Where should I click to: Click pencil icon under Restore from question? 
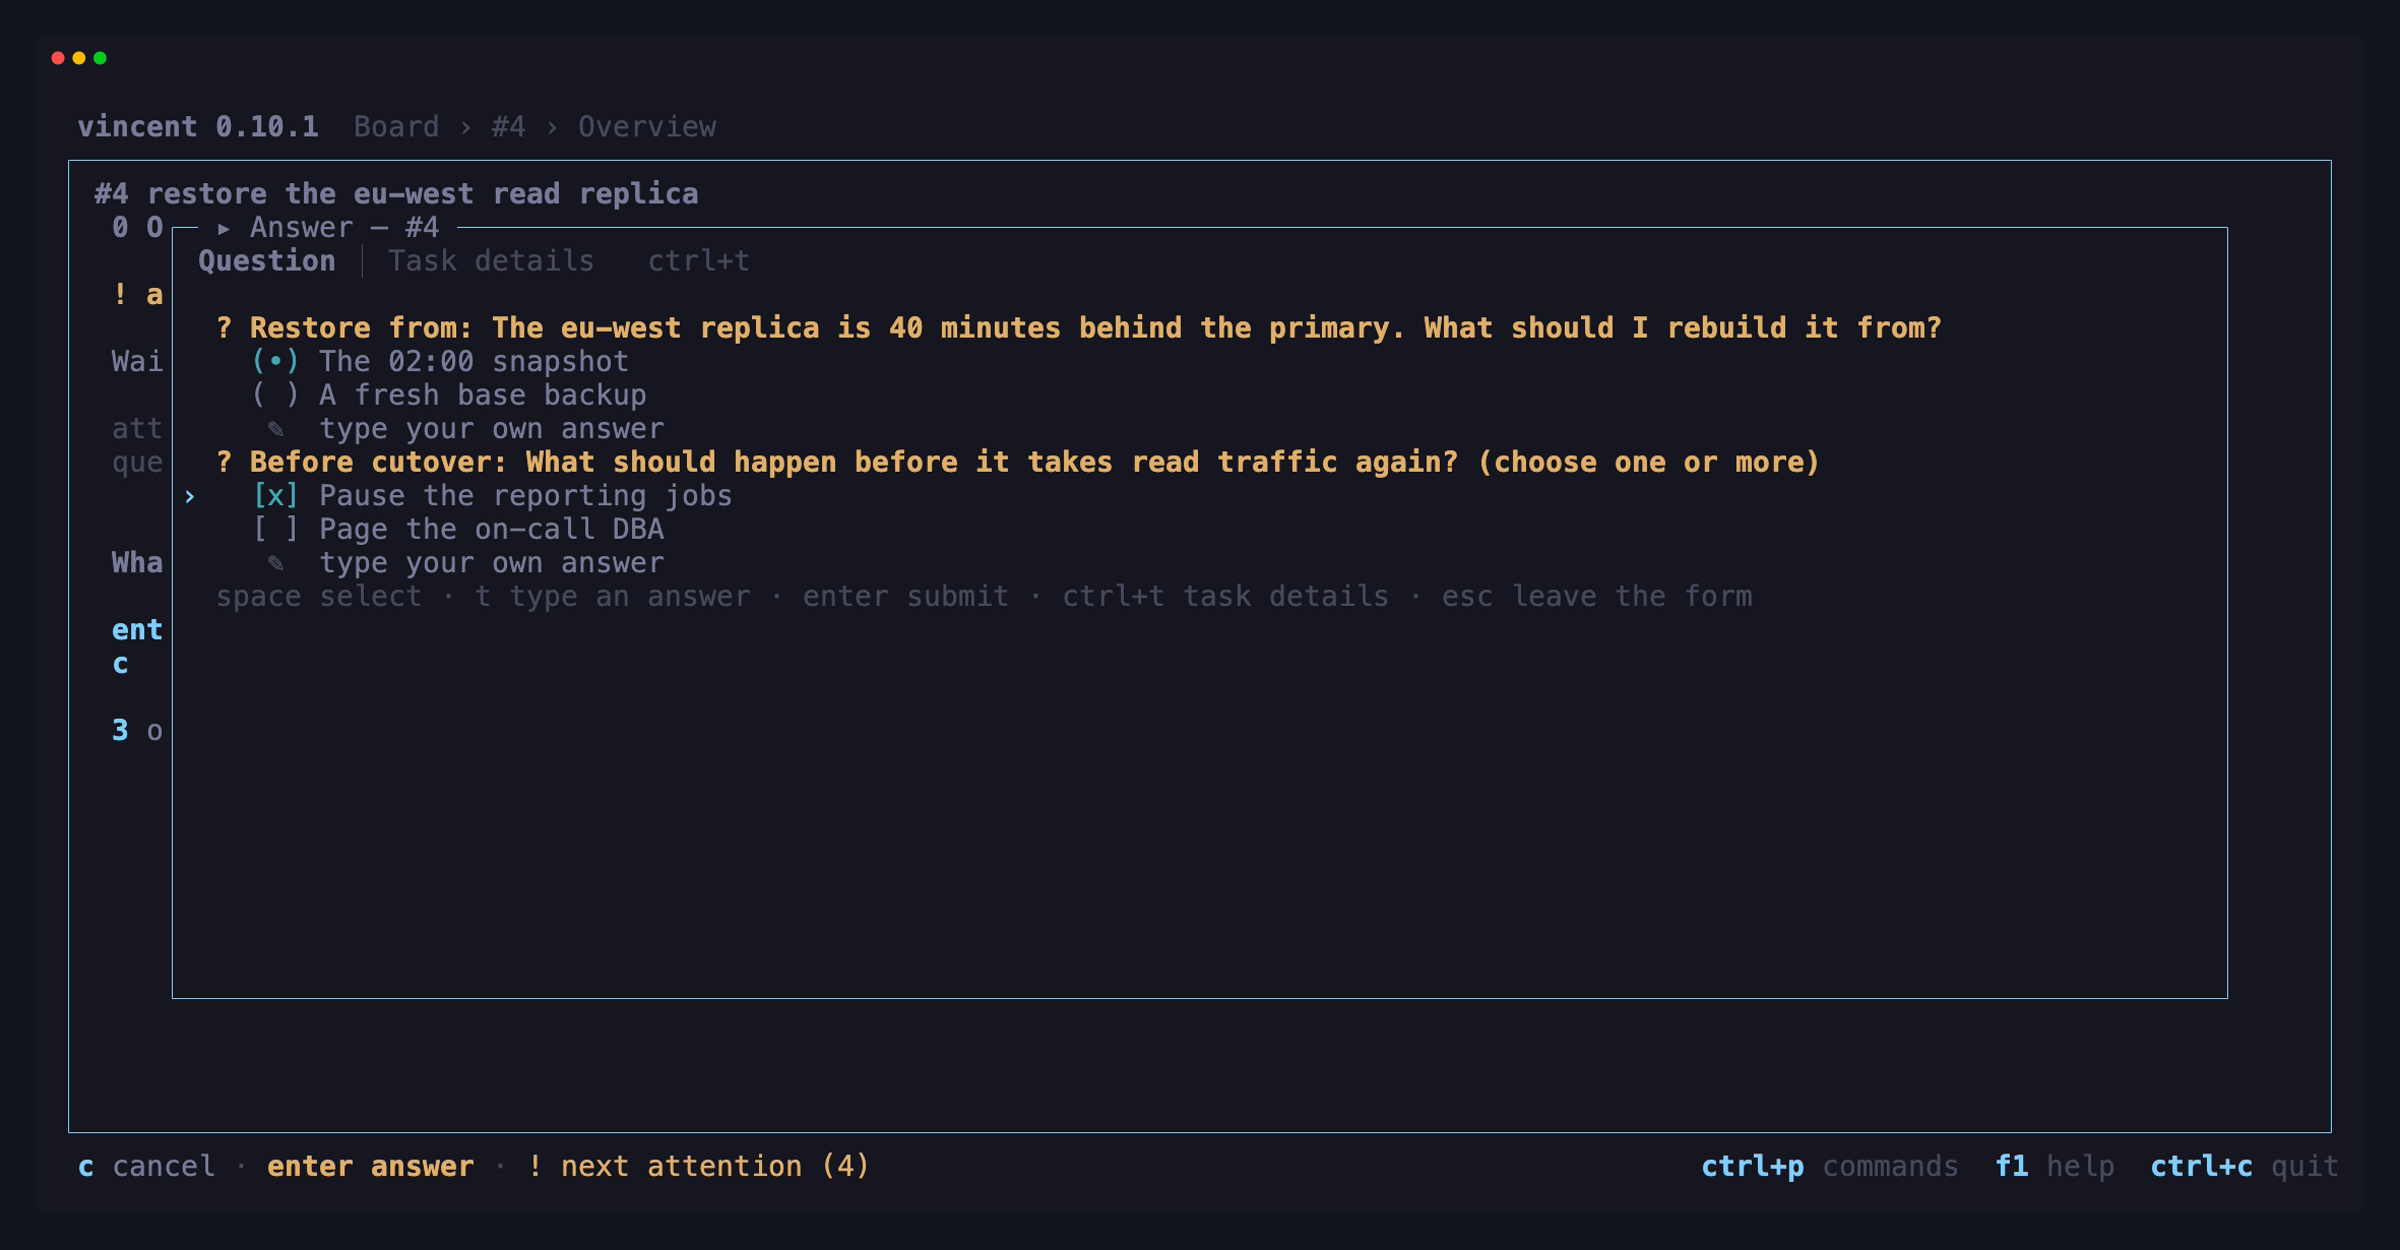tap(276, 429)
